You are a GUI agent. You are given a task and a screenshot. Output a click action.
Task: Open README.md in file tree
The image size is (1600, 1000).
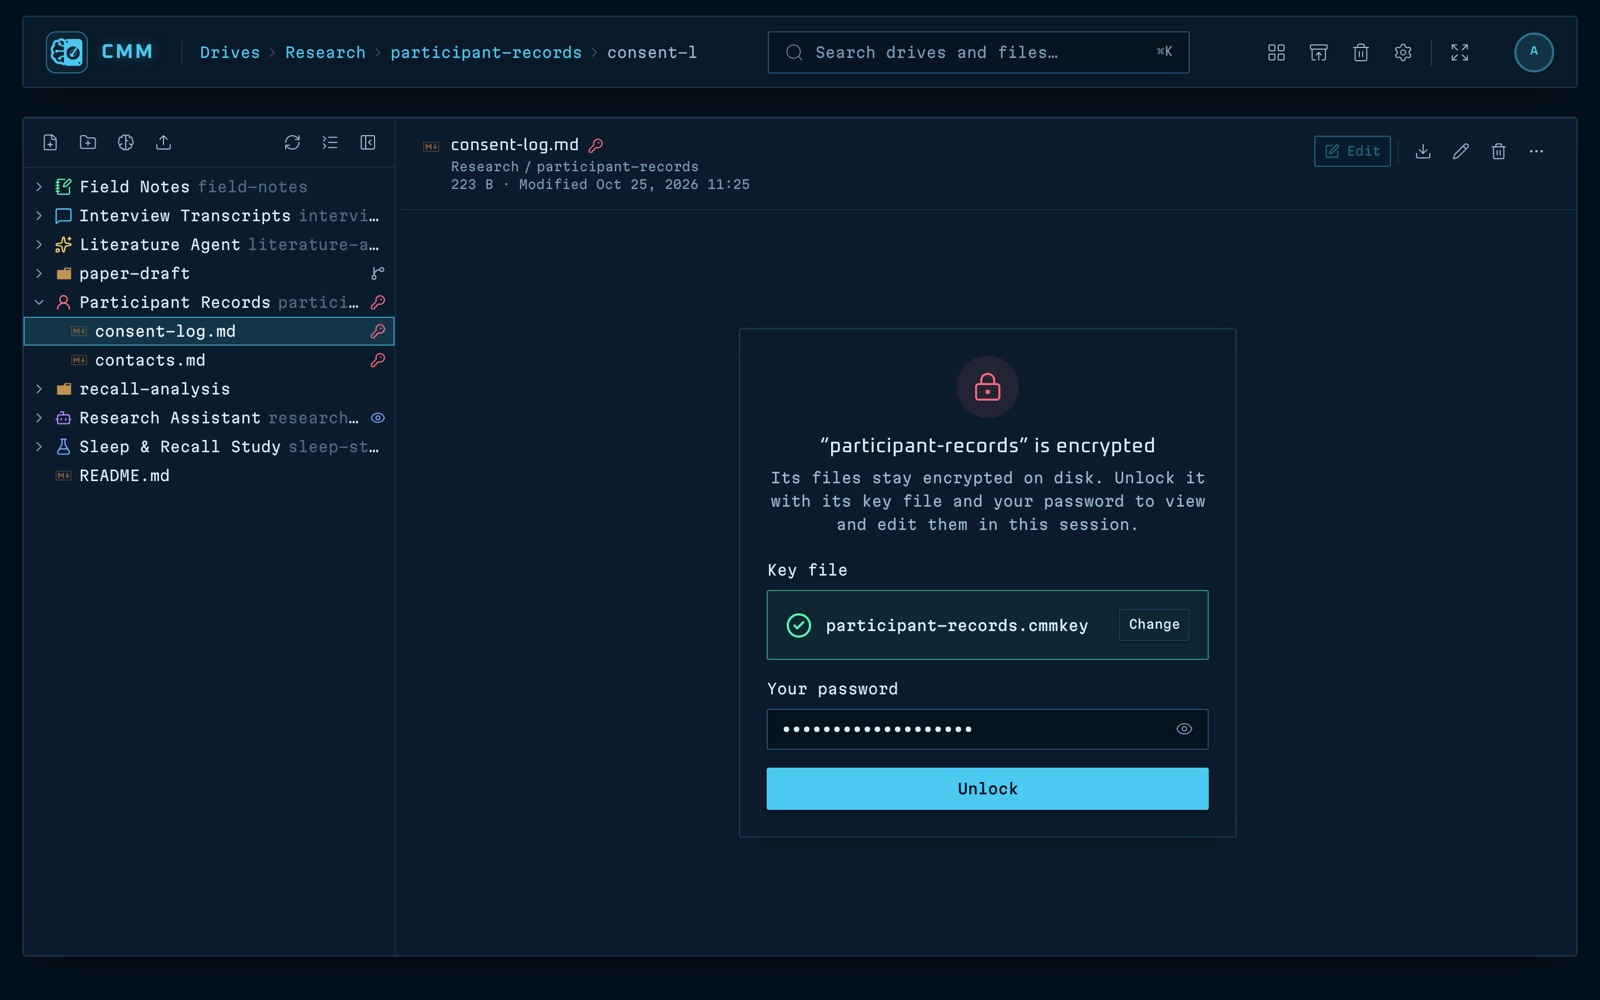tap(209, 476)
